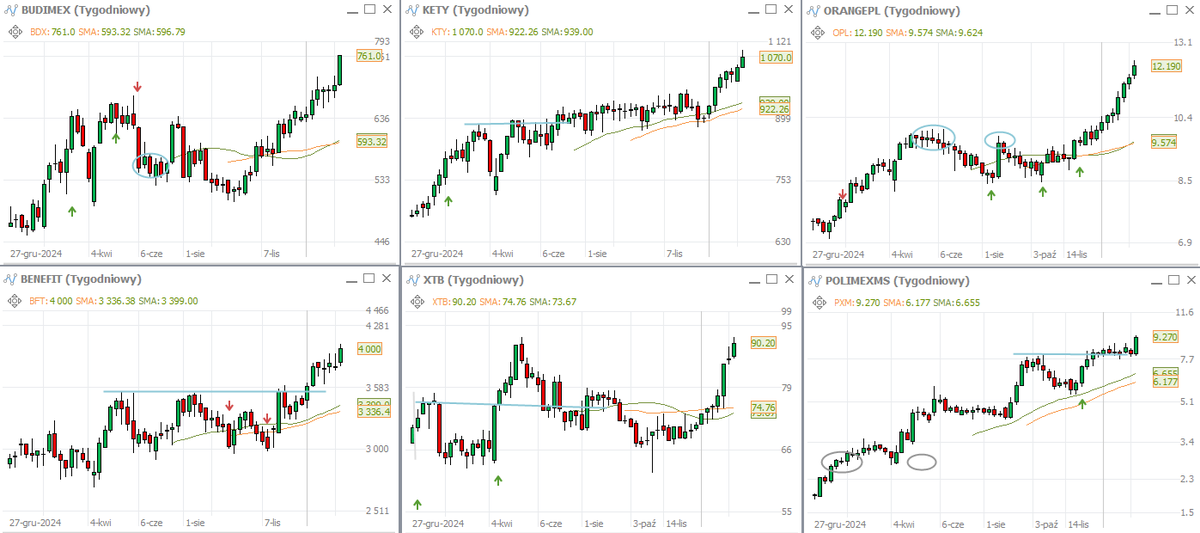
Task: Click the SMA: 596.79 legend entry
Action: click(x=160, y=31)
